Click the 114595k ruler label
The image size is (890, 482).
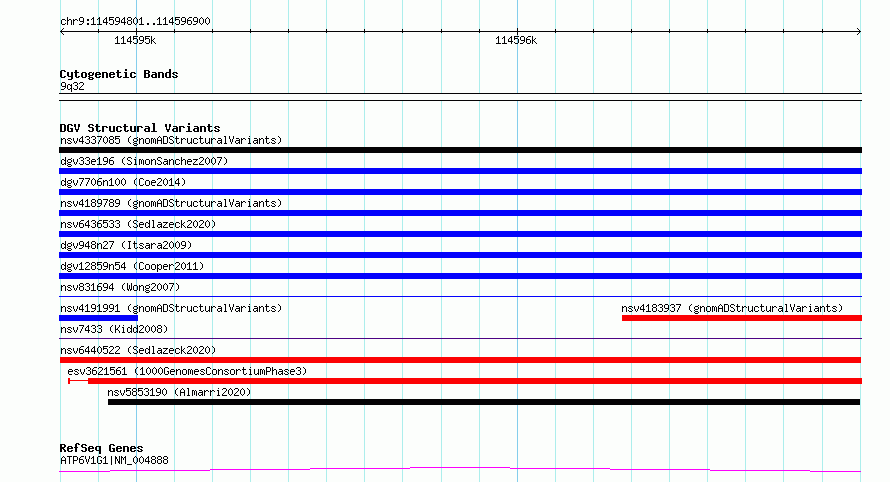[135, 40]
